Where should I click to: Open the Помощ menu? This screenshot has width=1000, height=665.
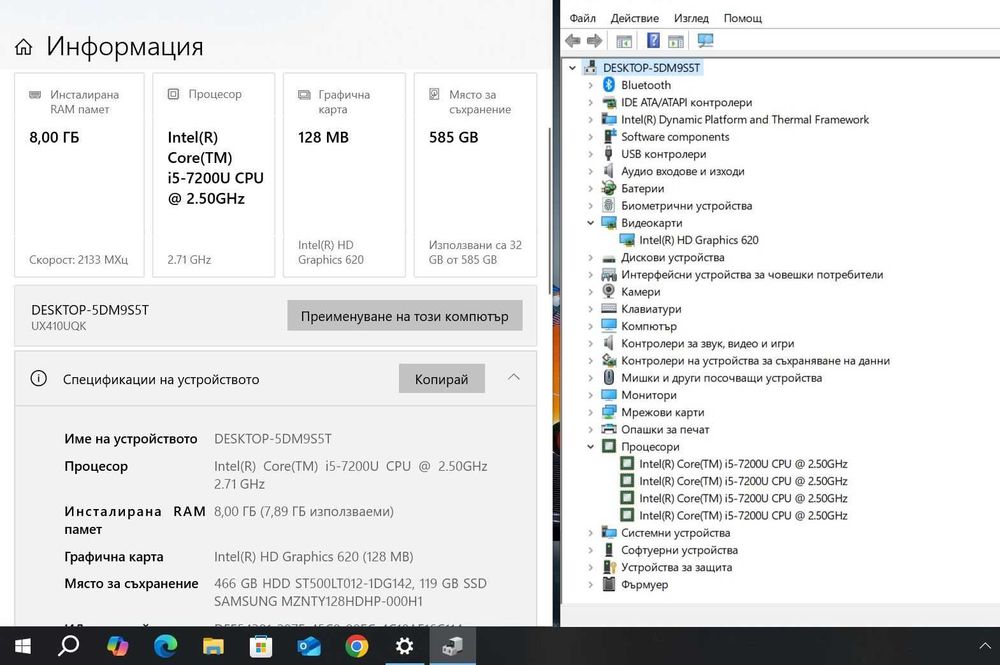click(x=743, y=18)
